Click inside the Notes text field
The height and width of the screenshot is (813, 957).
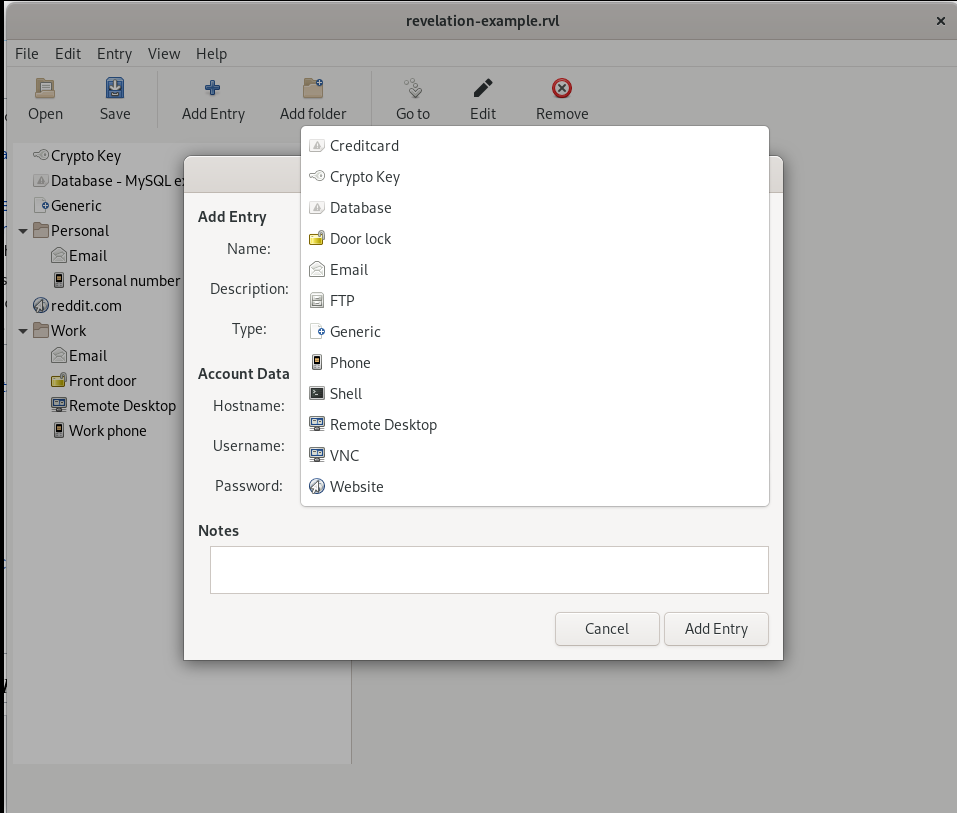(x=488, y=570)
